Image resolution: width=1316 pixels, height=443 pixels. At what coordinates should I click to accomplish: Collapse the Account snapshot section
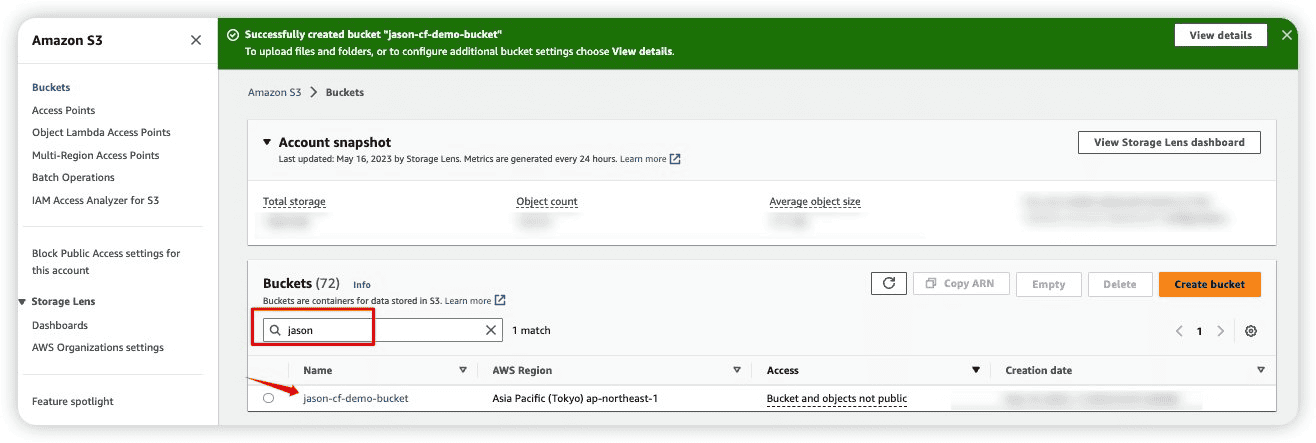point(267,143)
